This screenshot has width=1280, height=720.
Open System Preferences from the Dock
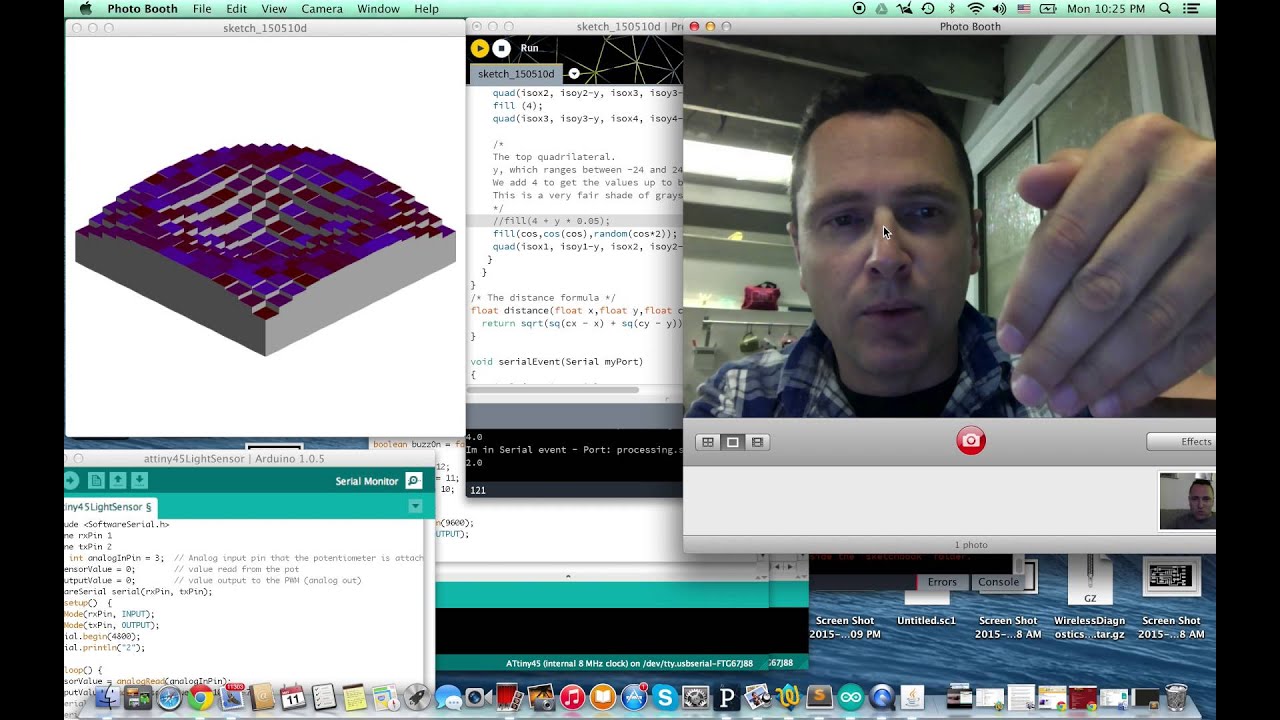click(696, 697)
